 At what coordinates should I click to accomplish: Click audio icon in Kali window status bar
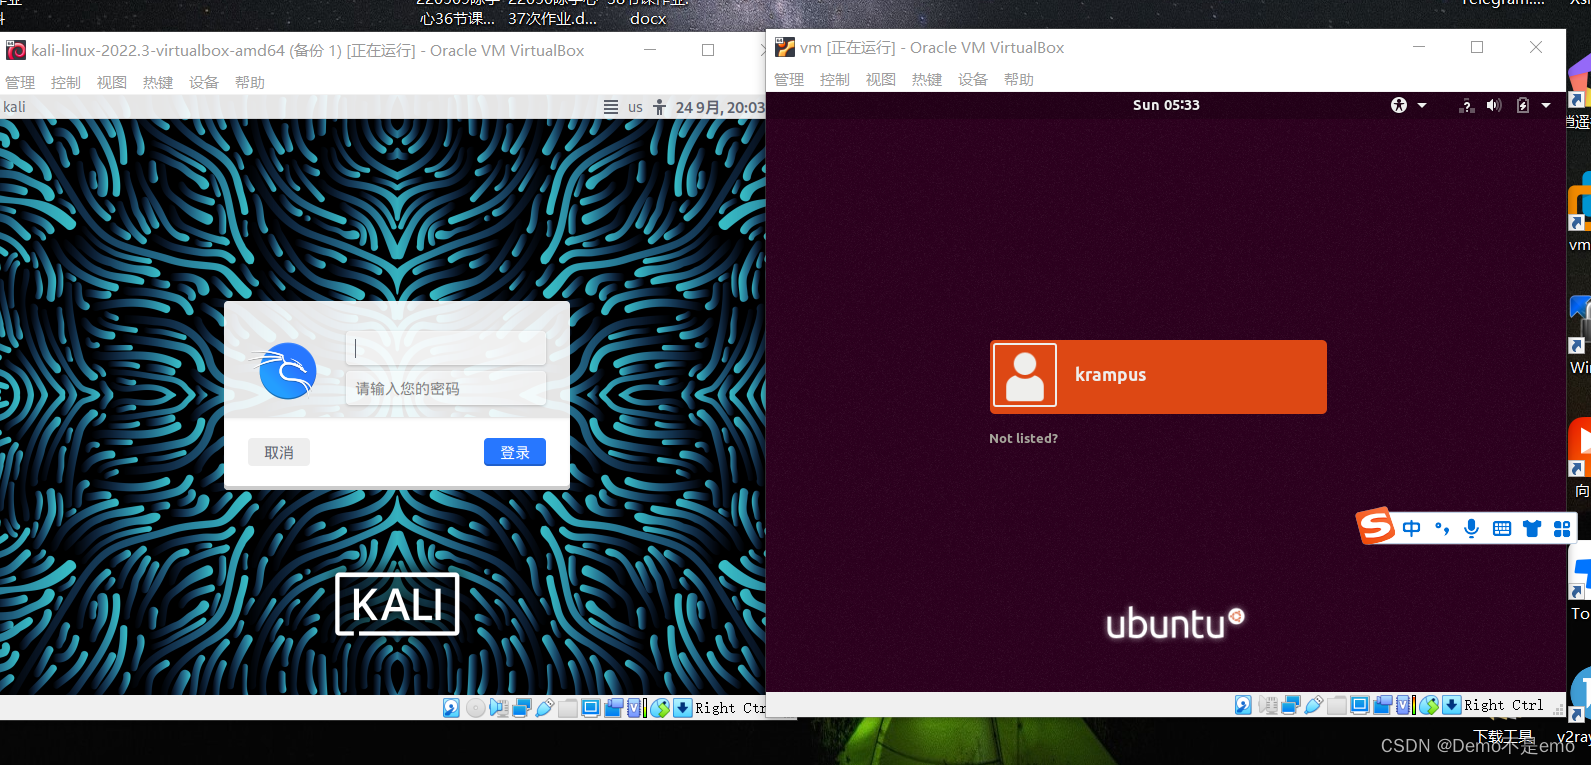point(499,708)
